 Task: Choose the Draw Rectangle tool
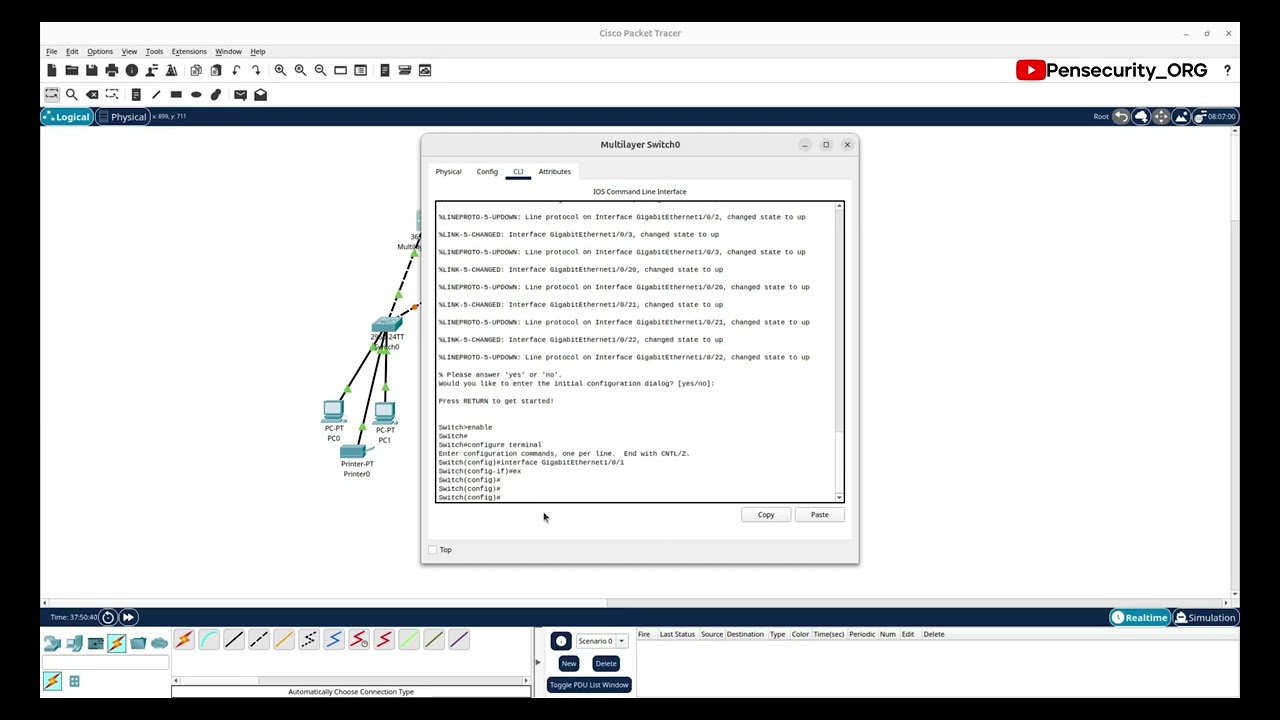[176, 94]
